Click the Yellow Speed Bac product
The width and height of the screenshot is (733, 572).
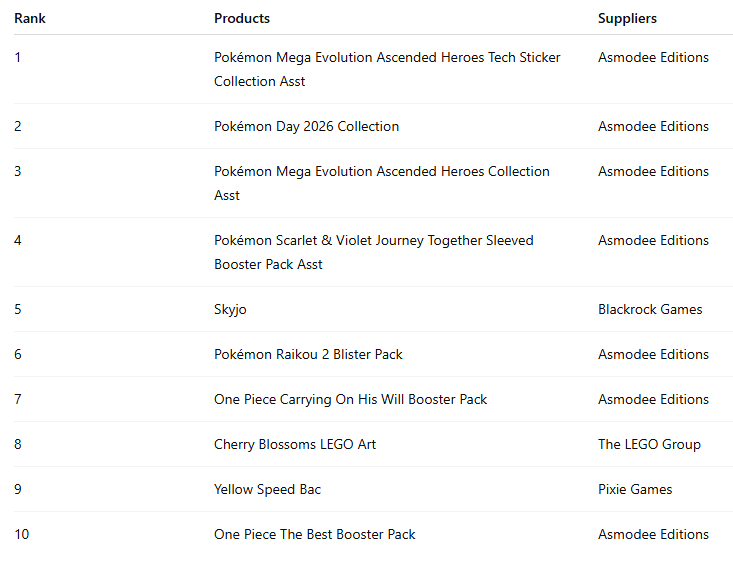coord(267,489)
